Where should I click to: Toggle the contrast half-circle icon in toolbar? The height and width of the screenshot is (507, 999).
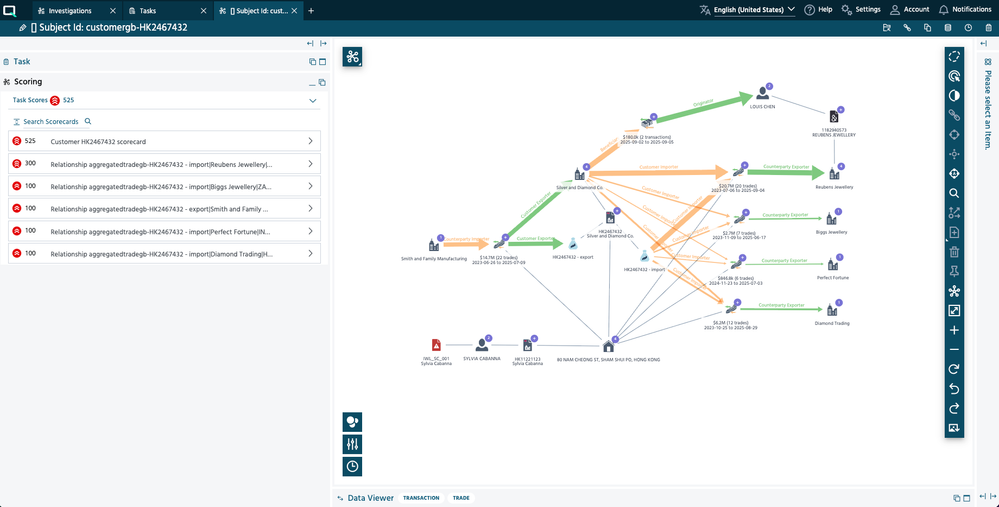pos(954,95)
